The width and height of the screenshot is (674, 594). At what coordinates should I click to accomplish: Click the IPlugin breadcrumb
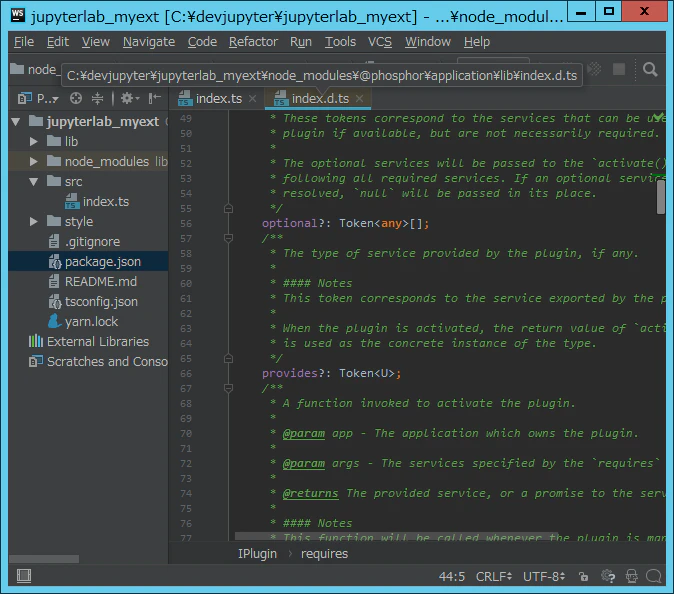(x=257, y=554)
